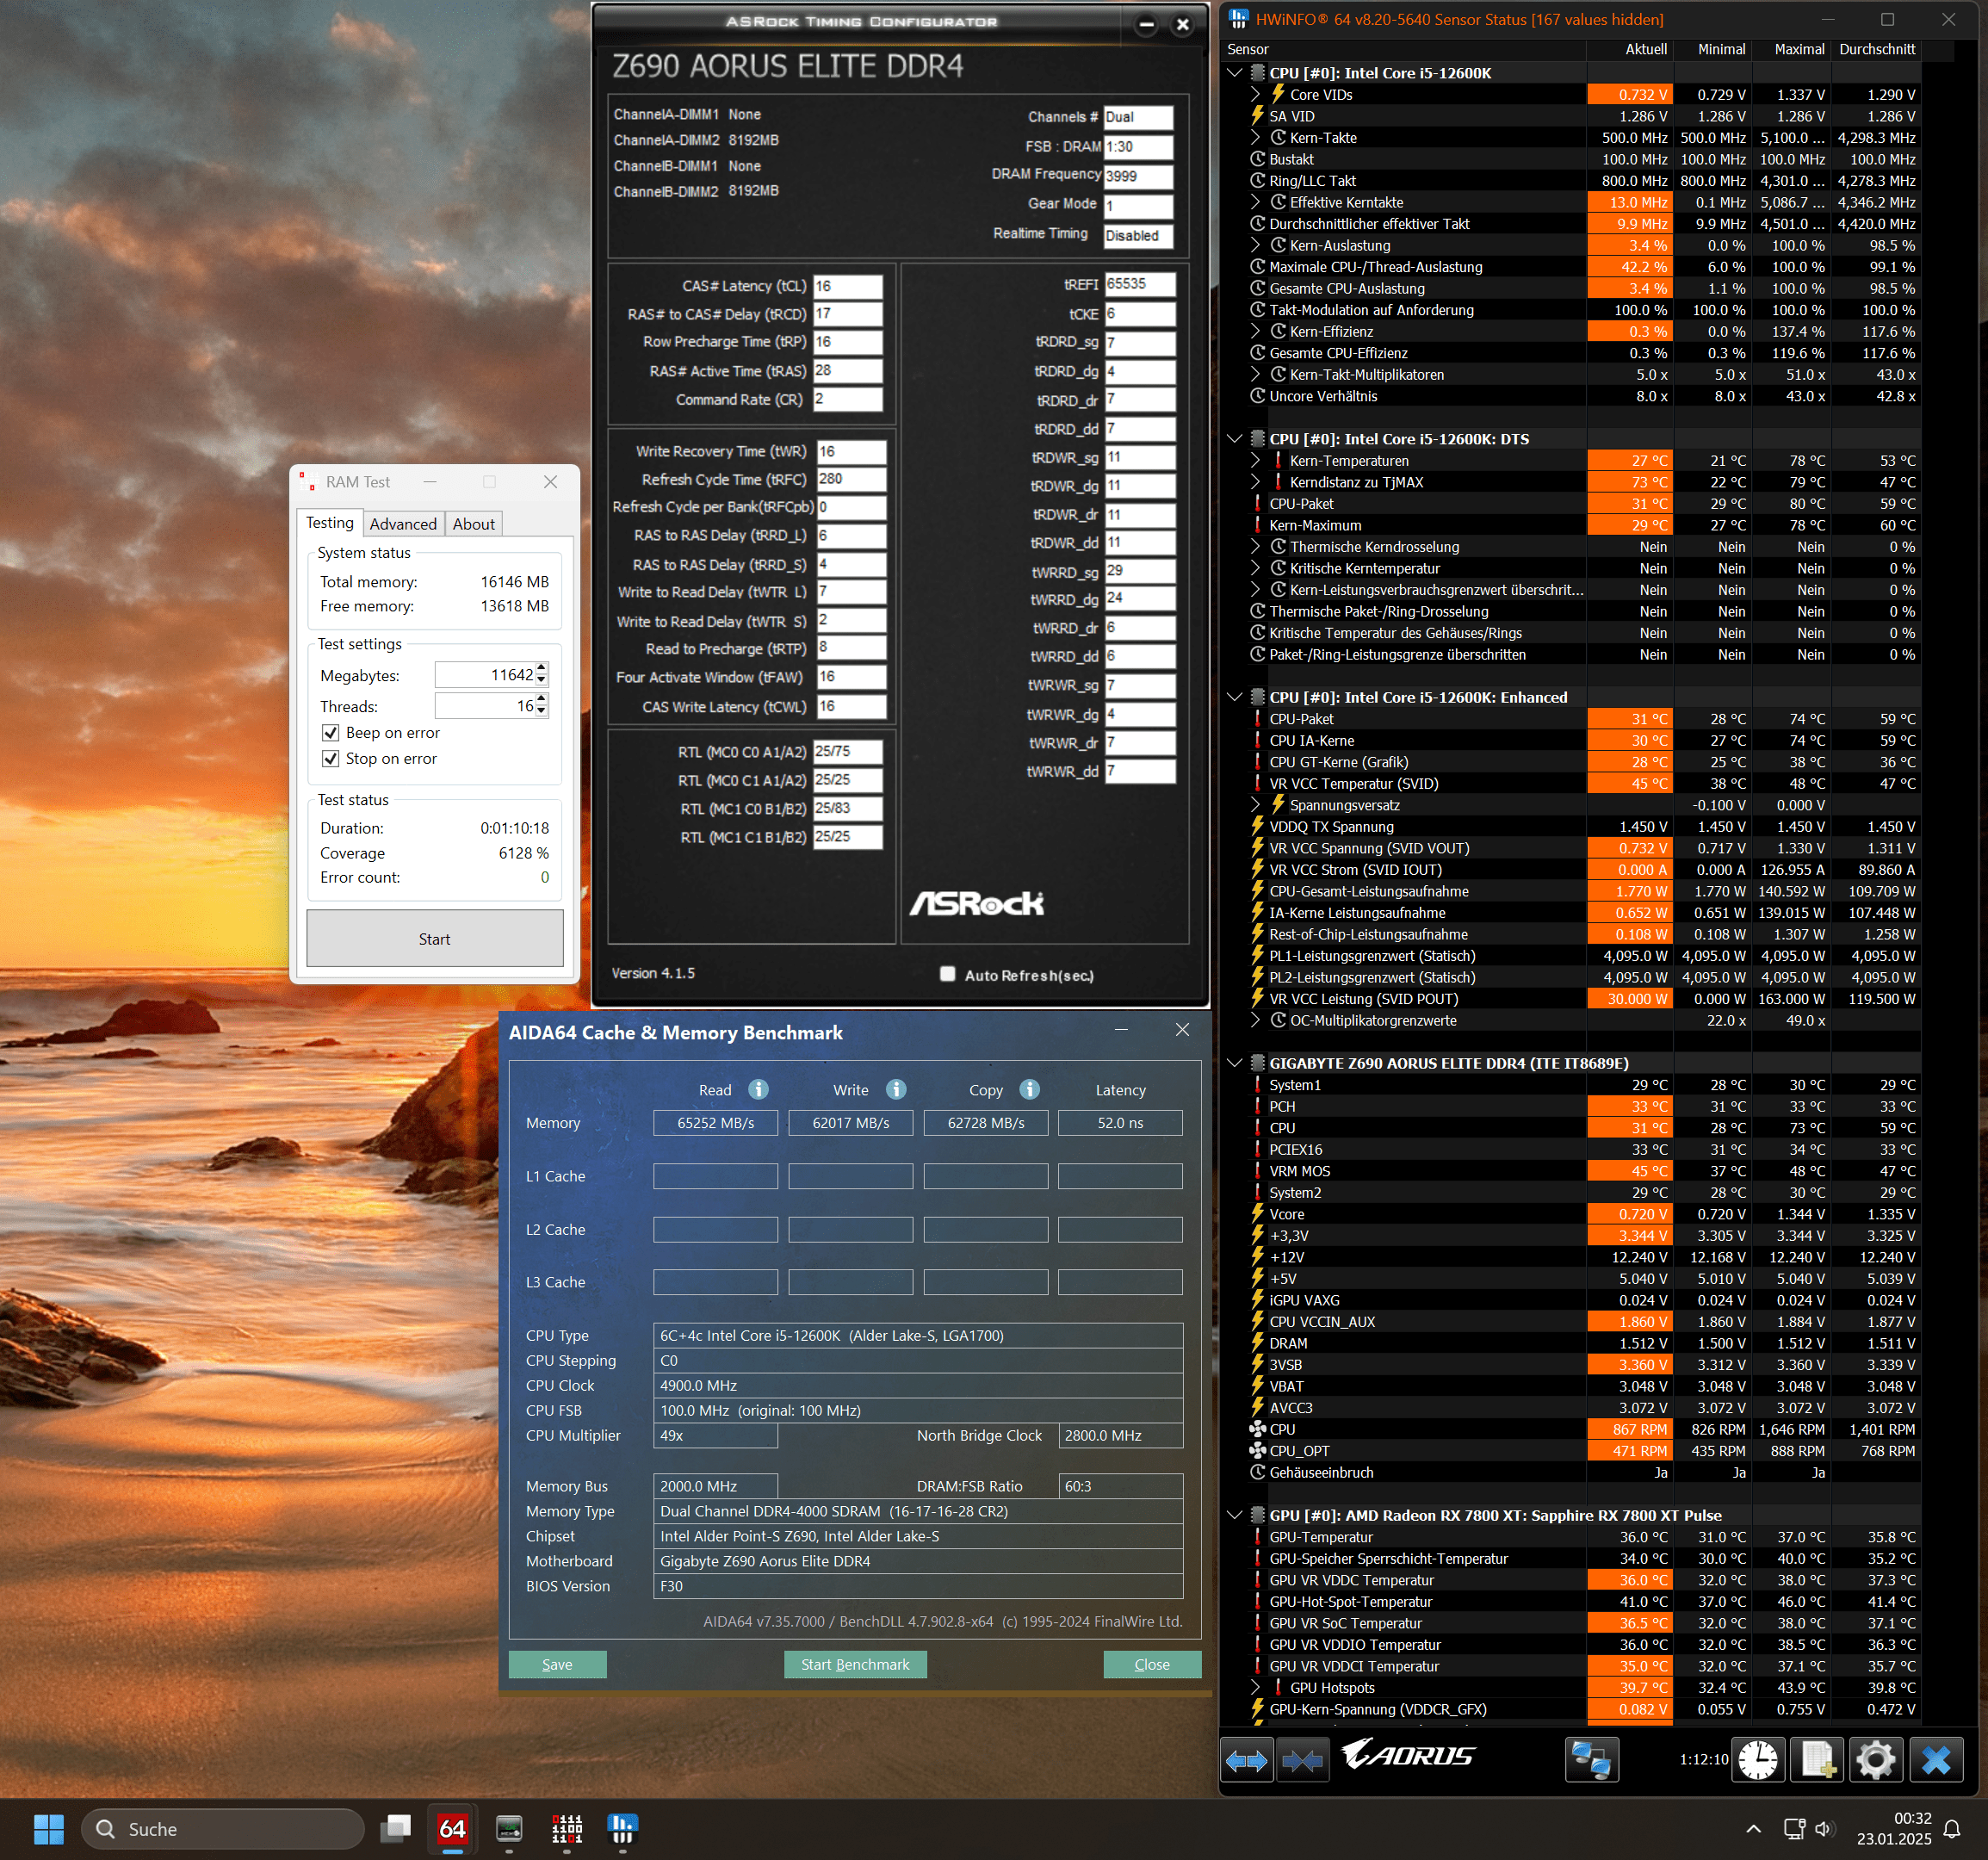Click HWiNFO reset clock icon
This screenshot has width=1988, height=1860.
(1758, 1760)
